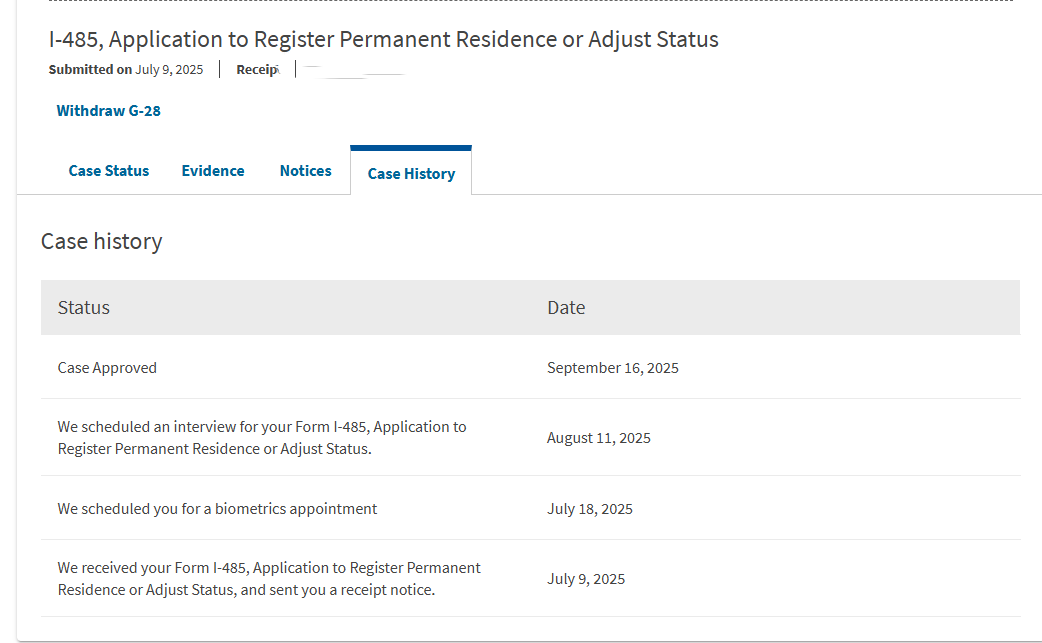The height and width of the screenshot is (643, 1042).
Task: Select the Case Approved status entry
Action: (x=107, y=368)
